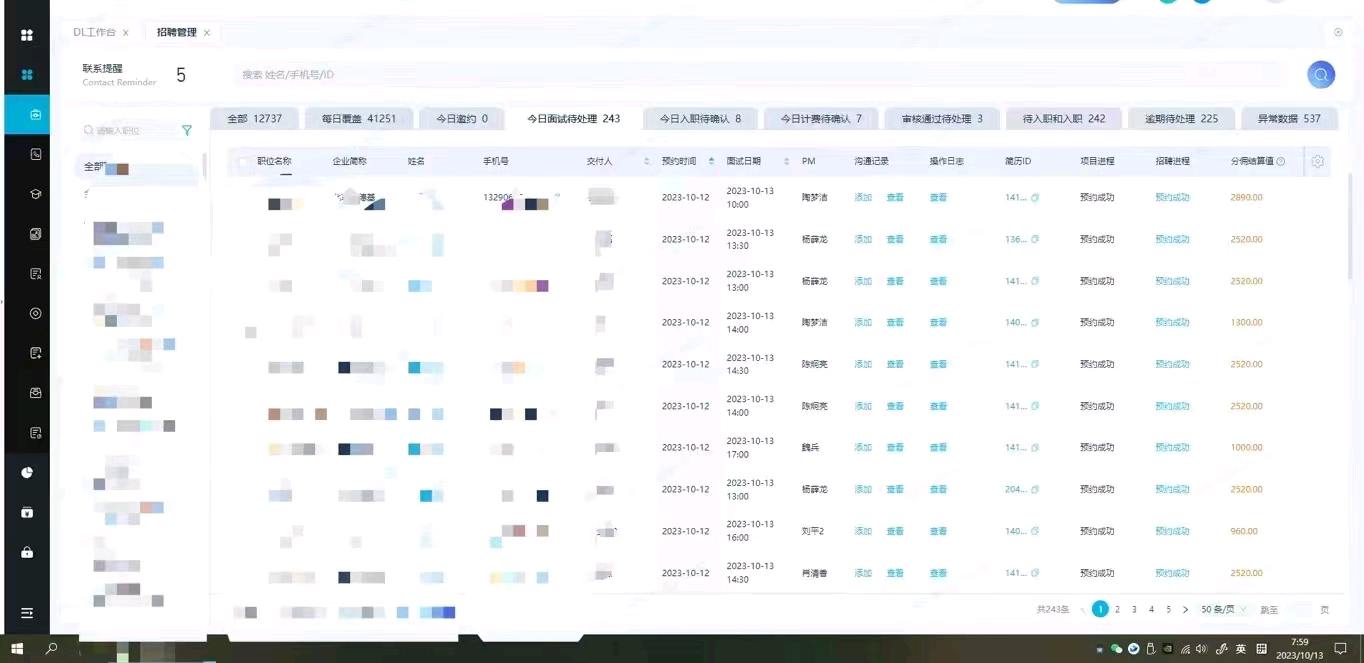Click the volume icon in system tray
Screen dimensions: 1364x663
click(x=1201, y=649)
